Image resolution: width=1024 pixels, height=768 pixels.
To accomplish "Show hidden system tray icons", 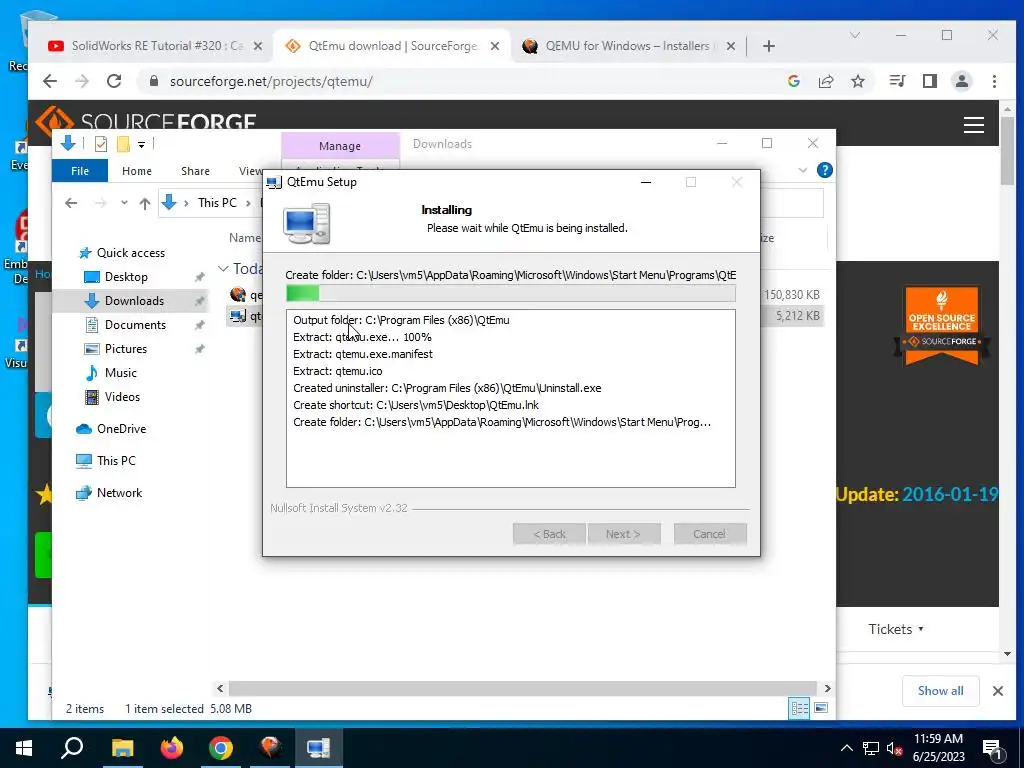I will tap(846, 748).
